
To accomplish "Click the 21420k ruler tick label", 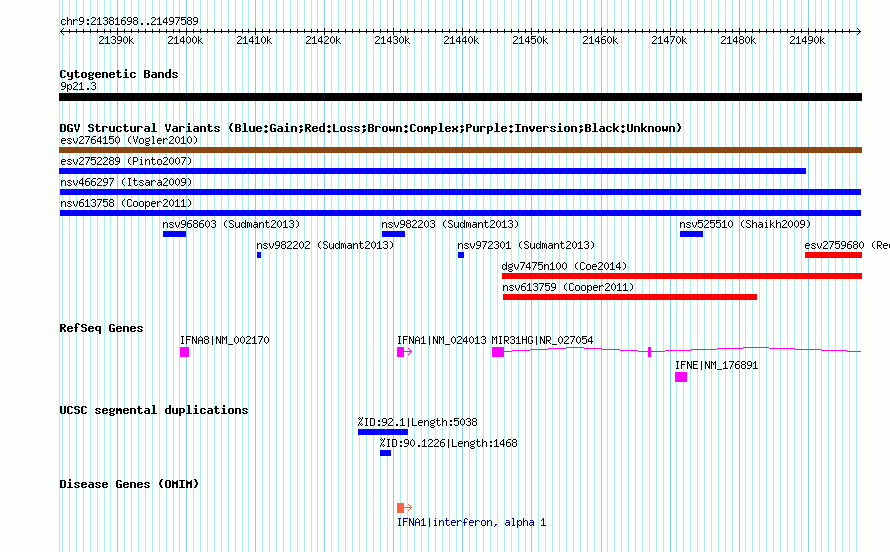I will (323, 40).
